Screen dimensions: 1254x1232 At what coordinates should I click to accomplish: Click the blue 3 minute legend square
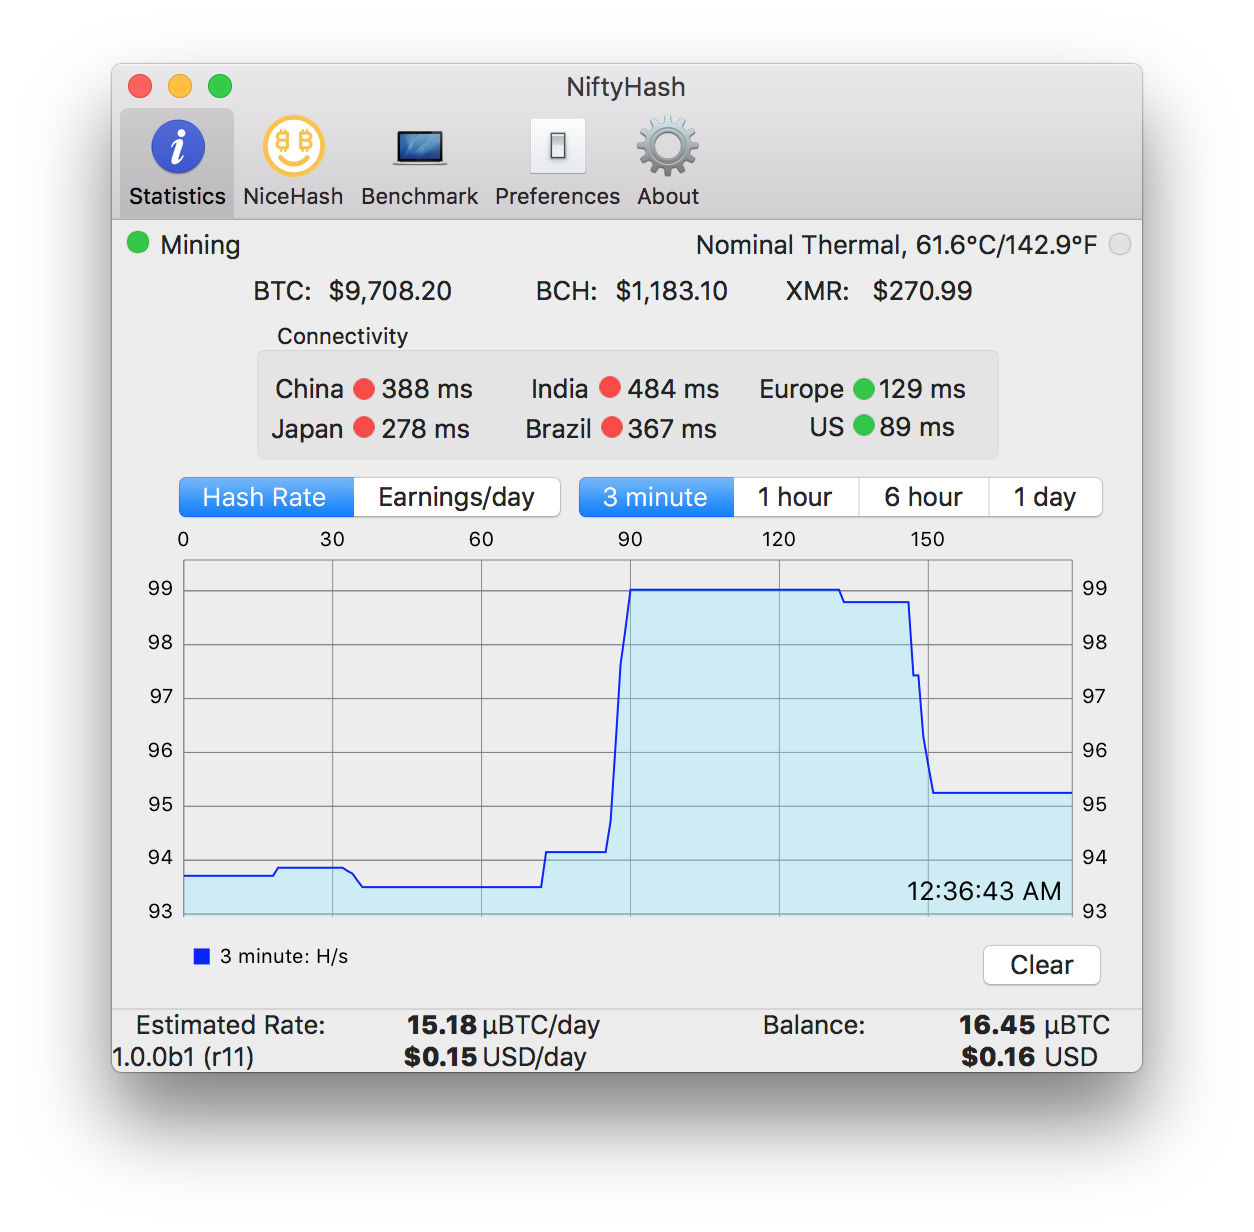pyautogui.click(x=201, y=956)
